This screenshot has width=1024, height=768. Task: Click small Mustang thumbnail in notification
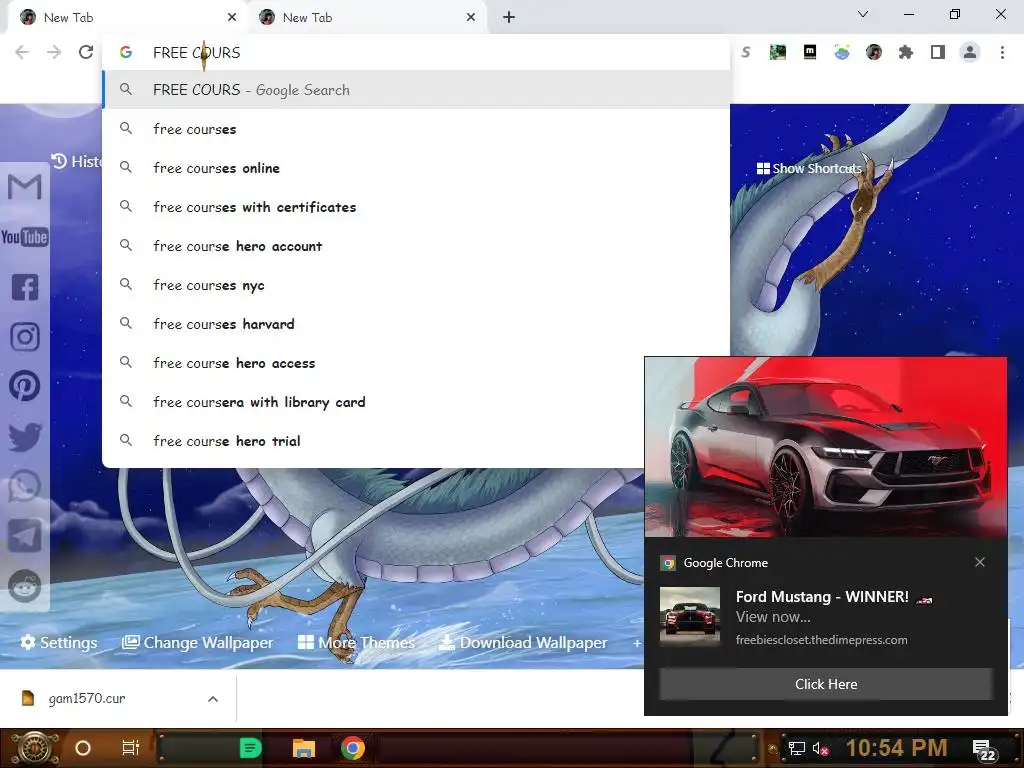[x=690, y=616]
